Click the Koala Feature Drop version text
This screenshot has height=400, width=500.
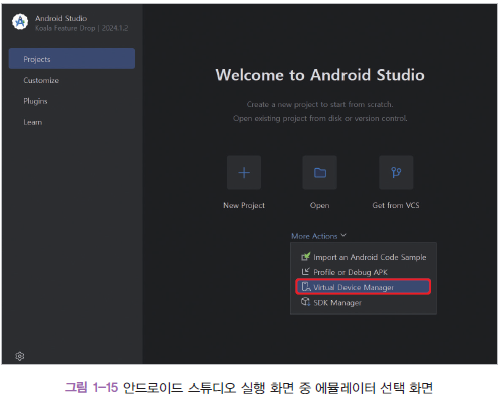pyautogui.click(x=82, y=28)
